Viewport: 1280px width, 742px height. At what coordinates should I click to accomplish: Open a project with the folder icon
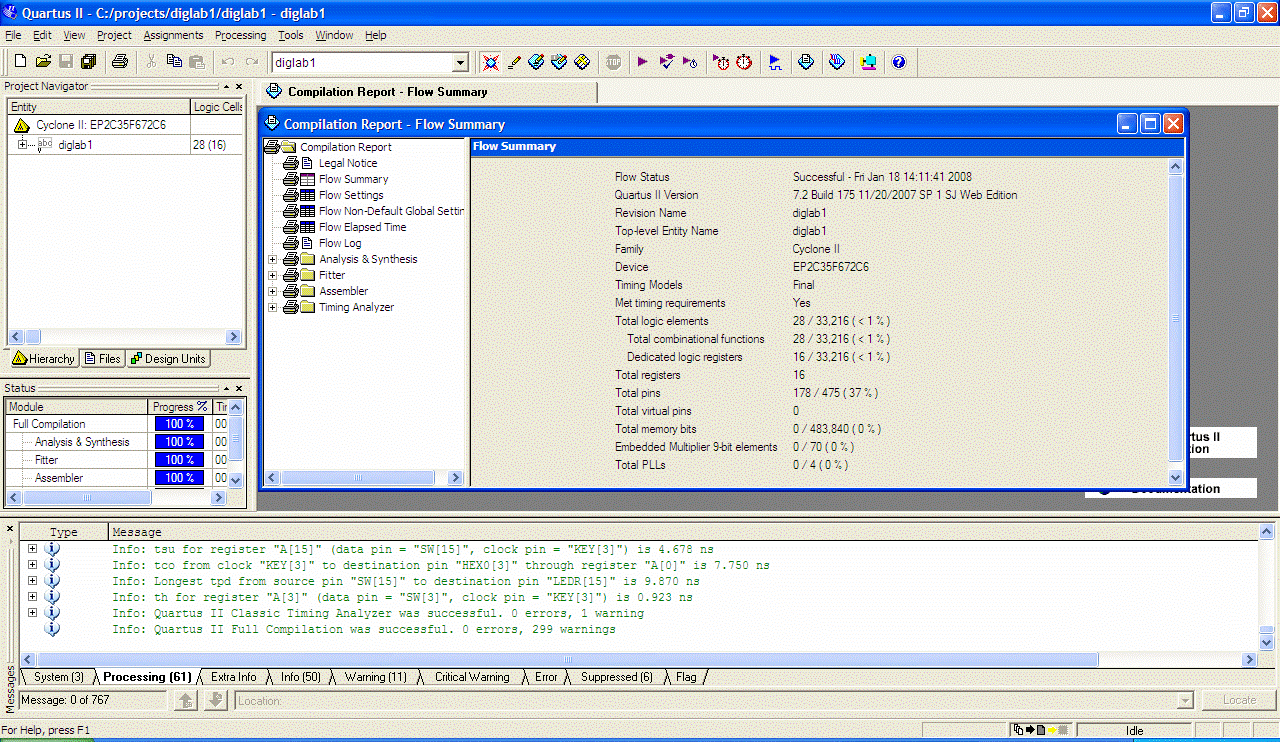click(x=42, y=61)
